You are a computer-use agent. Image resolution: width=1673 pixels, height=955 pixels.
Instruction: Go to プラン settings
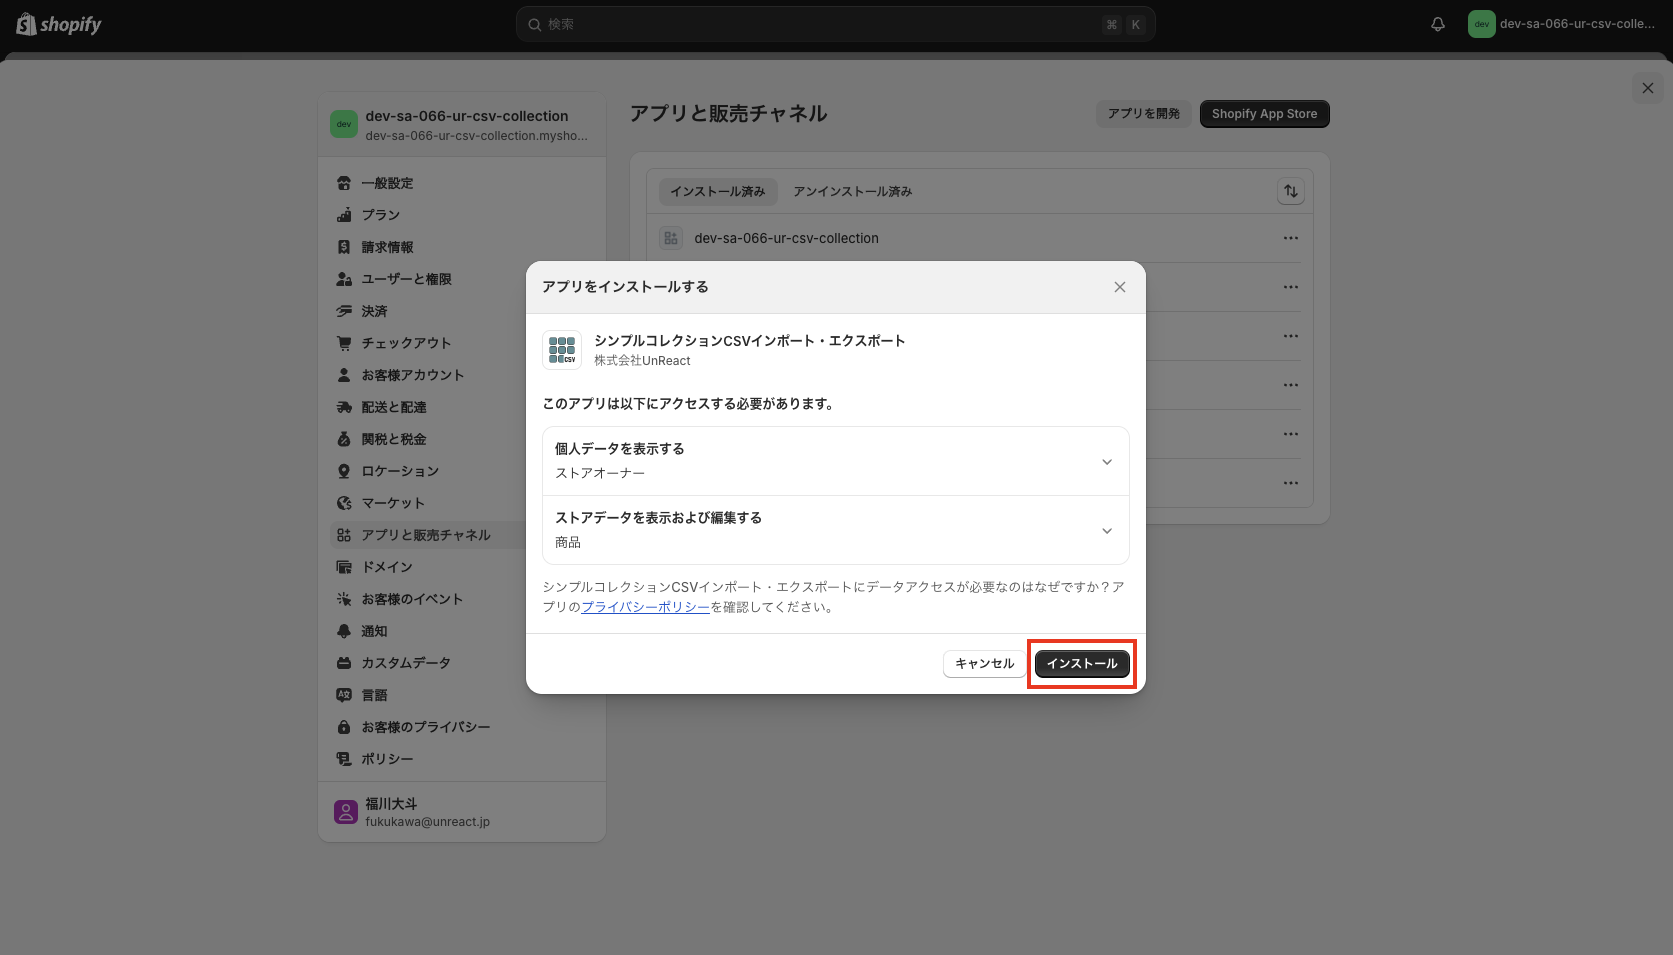coord(462,215)
